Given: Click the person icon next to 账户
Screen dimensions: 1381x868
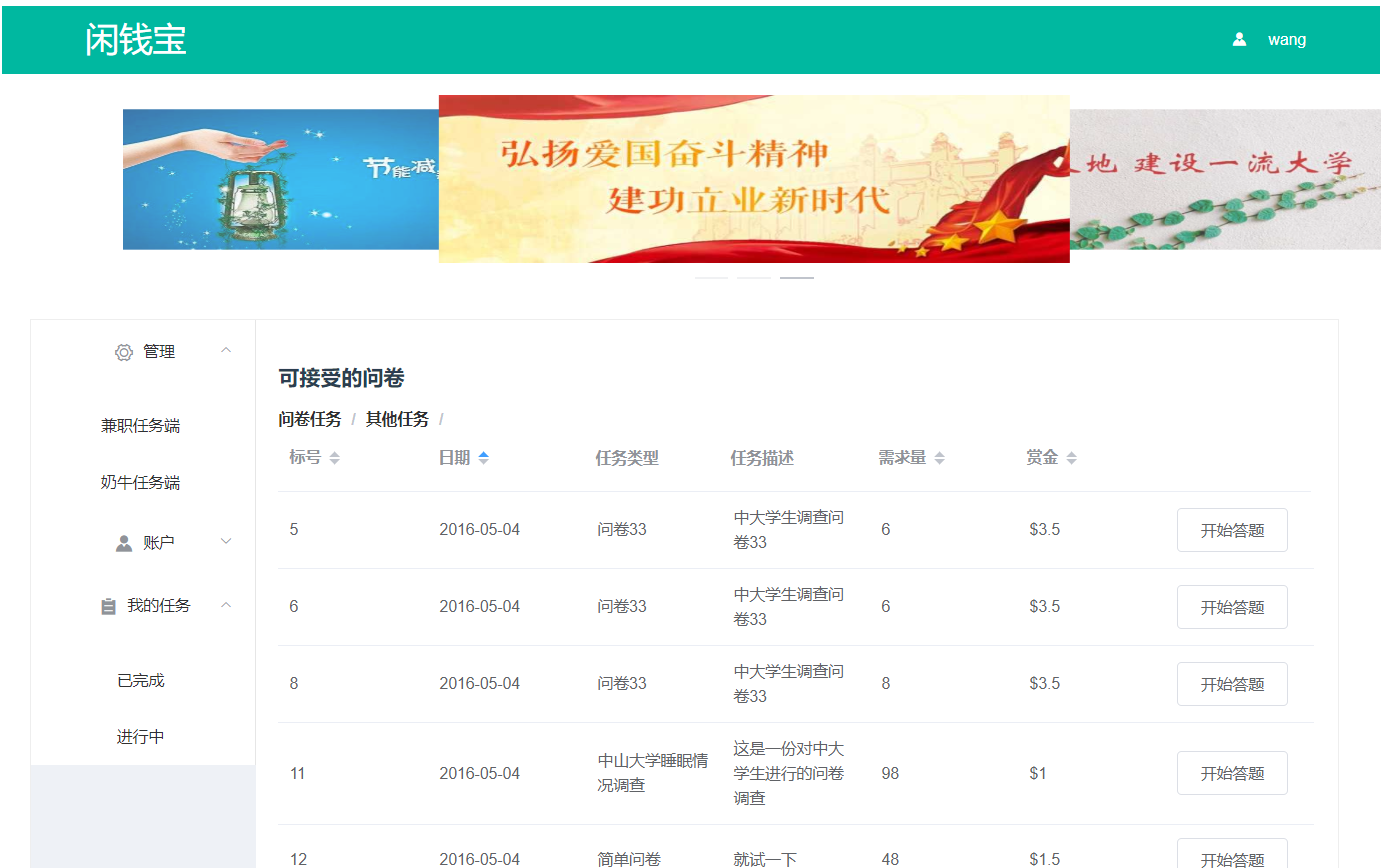Looking at the screenshot, I should click(x=124, y=543).
